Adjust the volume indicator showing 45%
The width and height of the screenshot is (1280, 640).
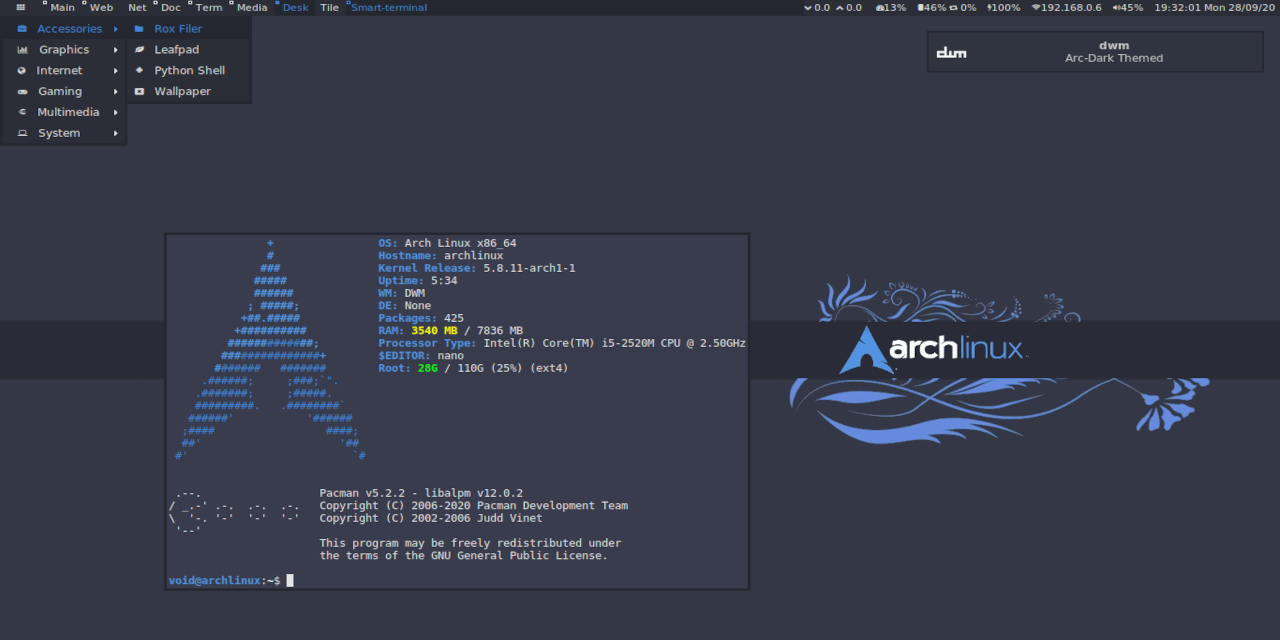coord(1127,7)
